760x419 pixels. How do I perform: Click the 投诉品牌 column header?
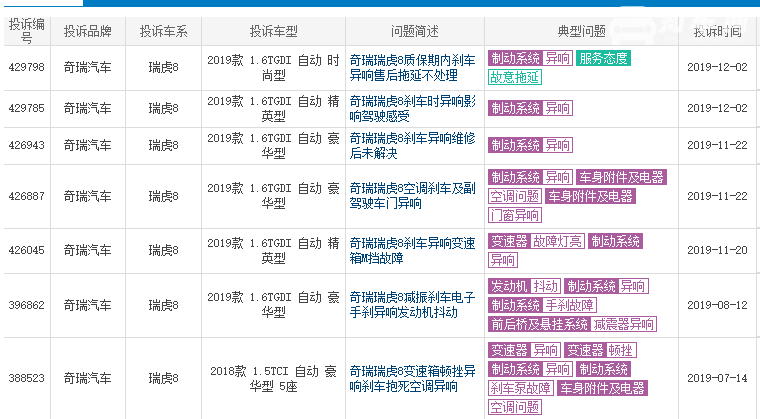88,32
